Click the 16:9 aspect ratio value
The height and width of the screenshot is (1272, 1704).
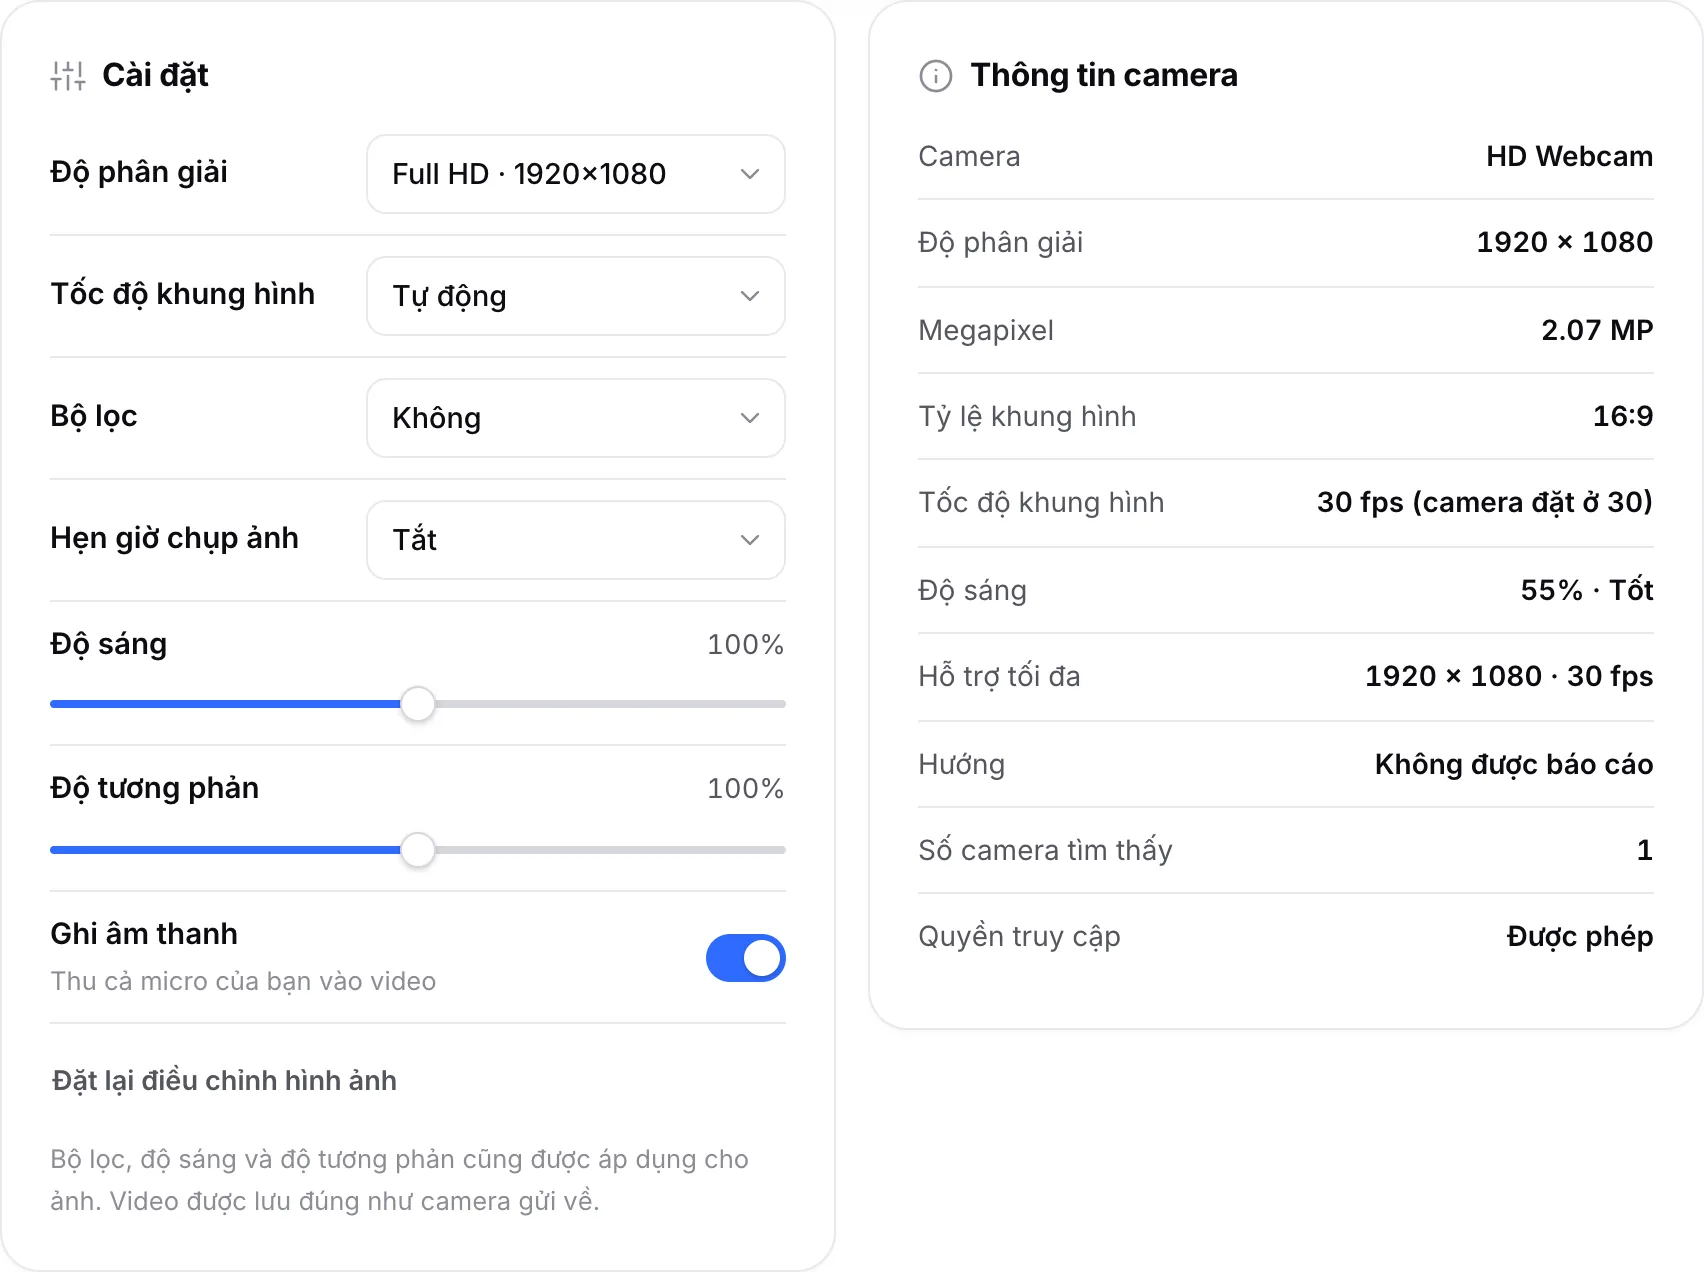[x=1623, y=416]
